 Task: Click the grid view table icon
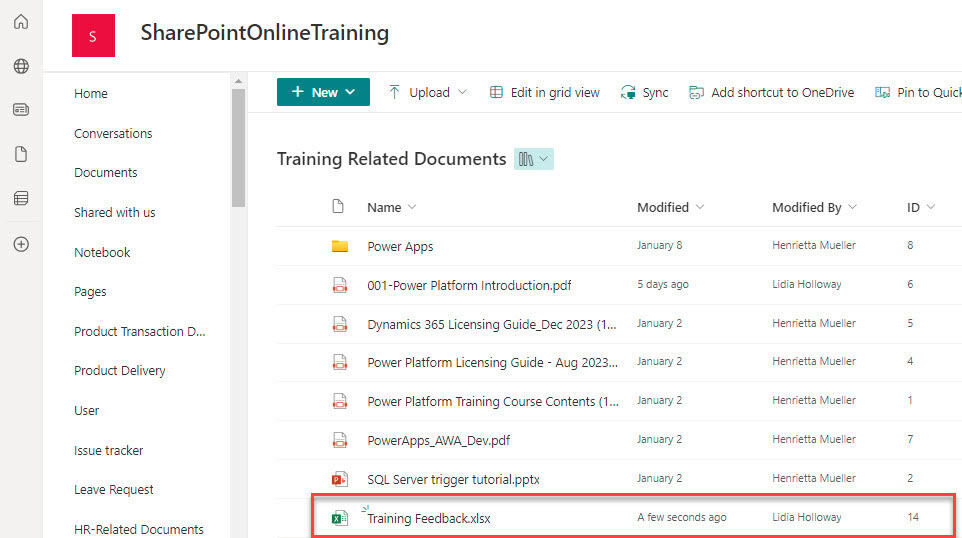pyautogui.click(x=496, y=92)
